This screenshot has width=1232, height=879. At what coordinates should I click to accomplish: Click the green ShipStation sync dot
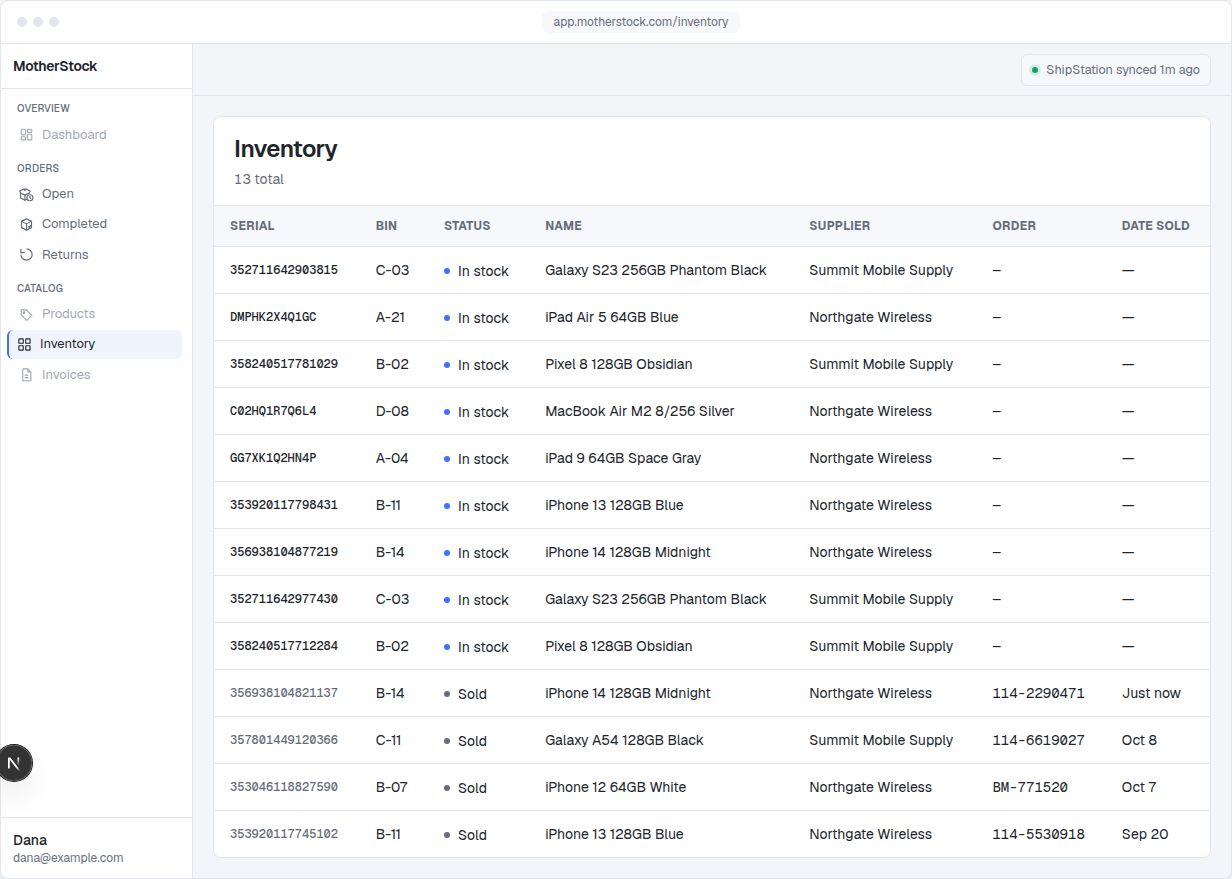point(1035,70)
